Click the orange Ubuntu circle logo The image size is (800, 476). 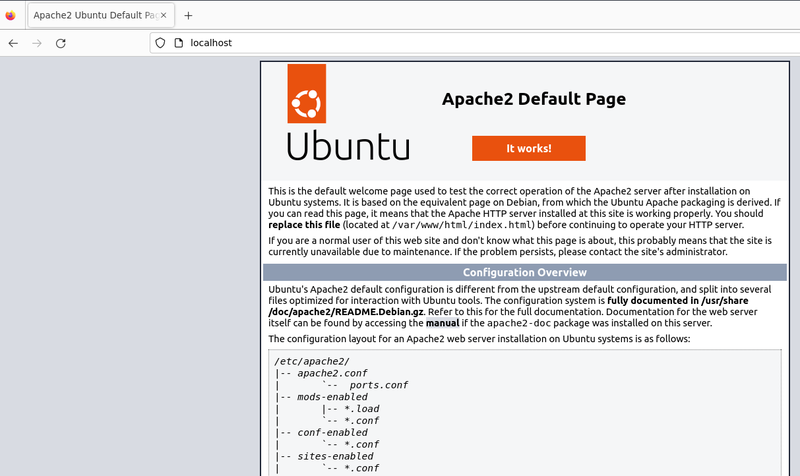point(307,101)
